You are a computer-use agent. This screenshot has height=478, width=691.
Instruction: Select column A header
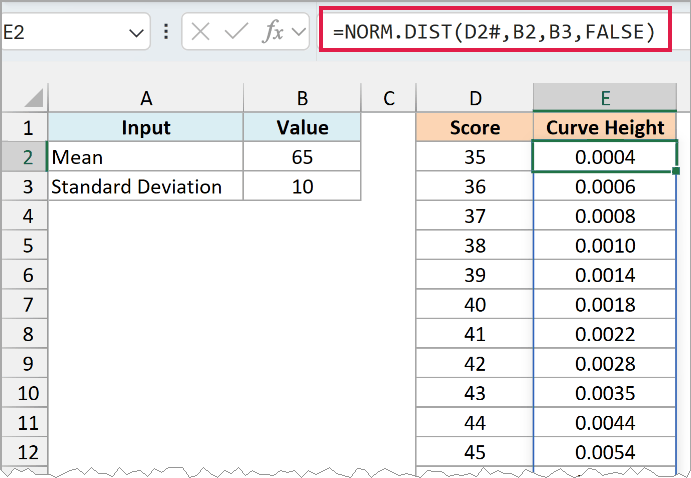click(x=146, y=98)
